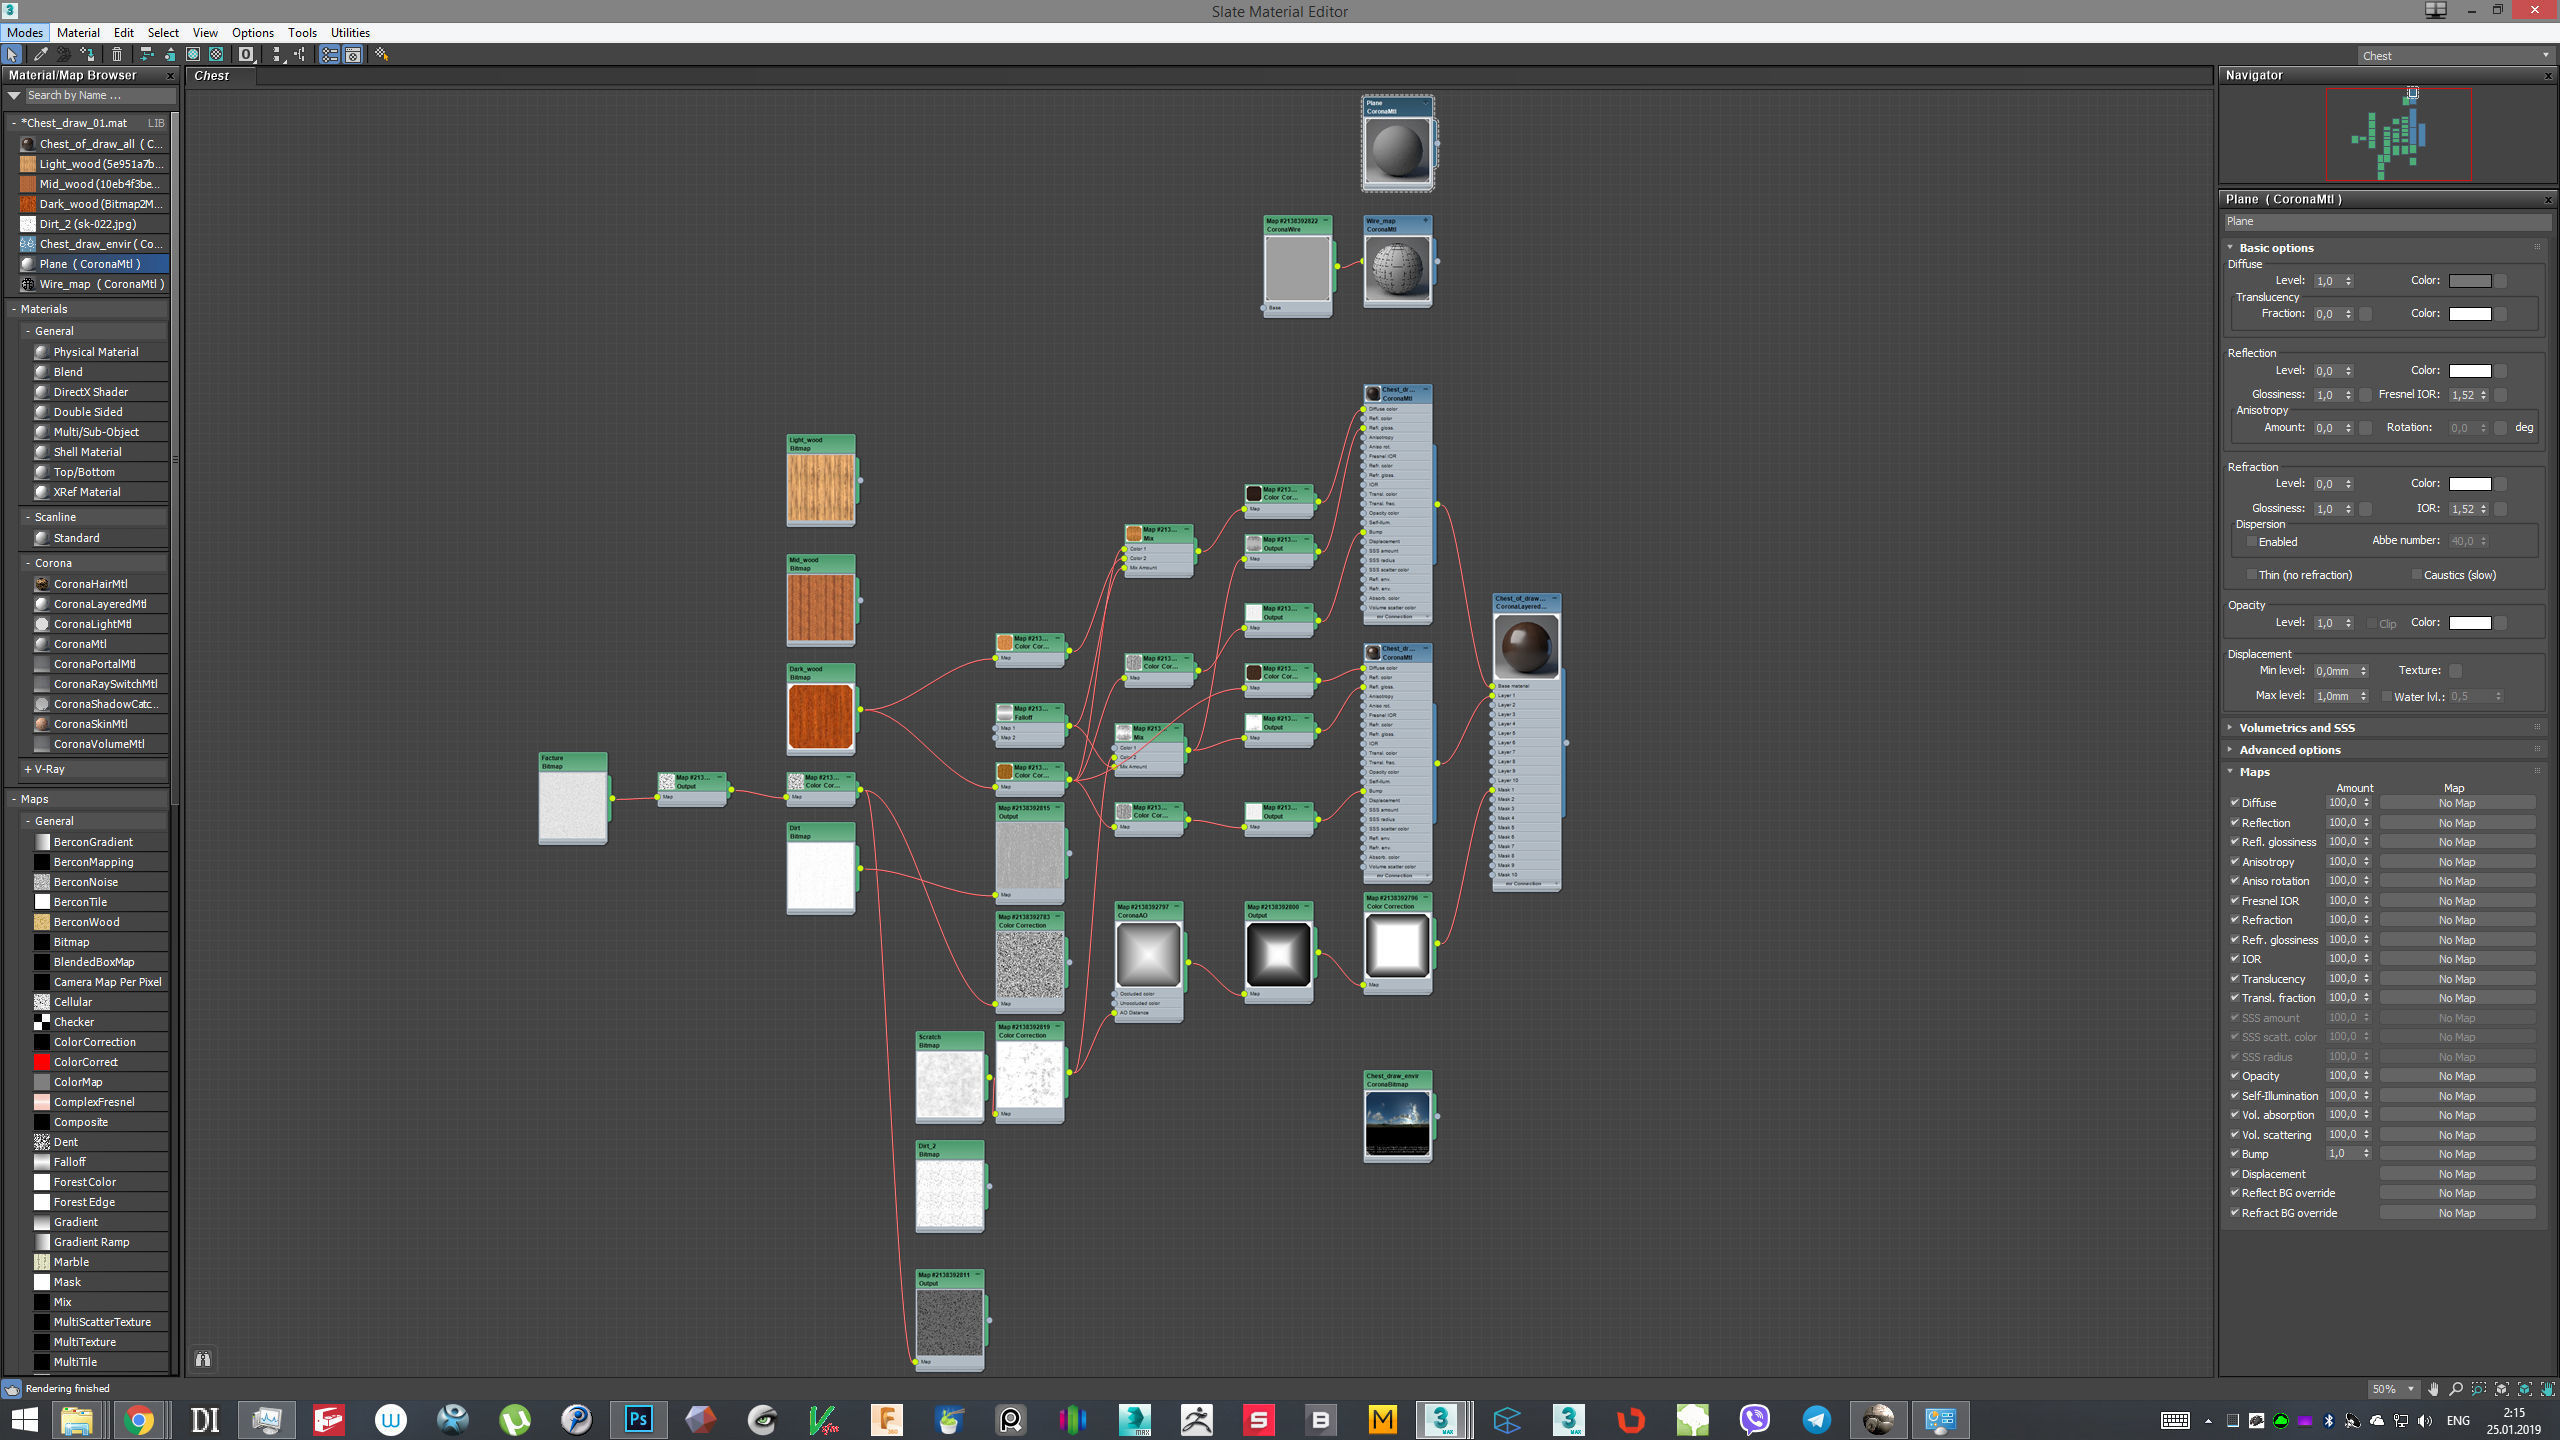Click the Delete Selected trash icon
This screenshot has width=2560, height=1440.
click(x=117, y=55)
